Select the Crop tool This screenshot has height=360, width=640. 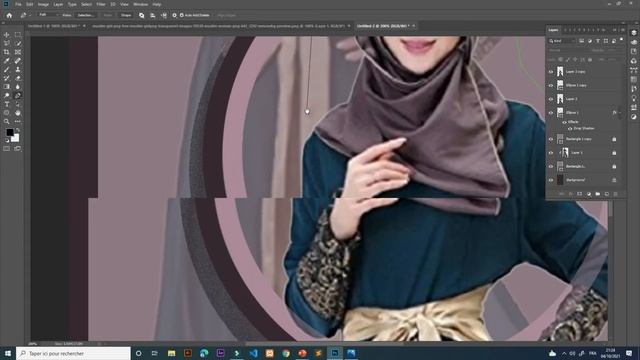coord(7,52)
